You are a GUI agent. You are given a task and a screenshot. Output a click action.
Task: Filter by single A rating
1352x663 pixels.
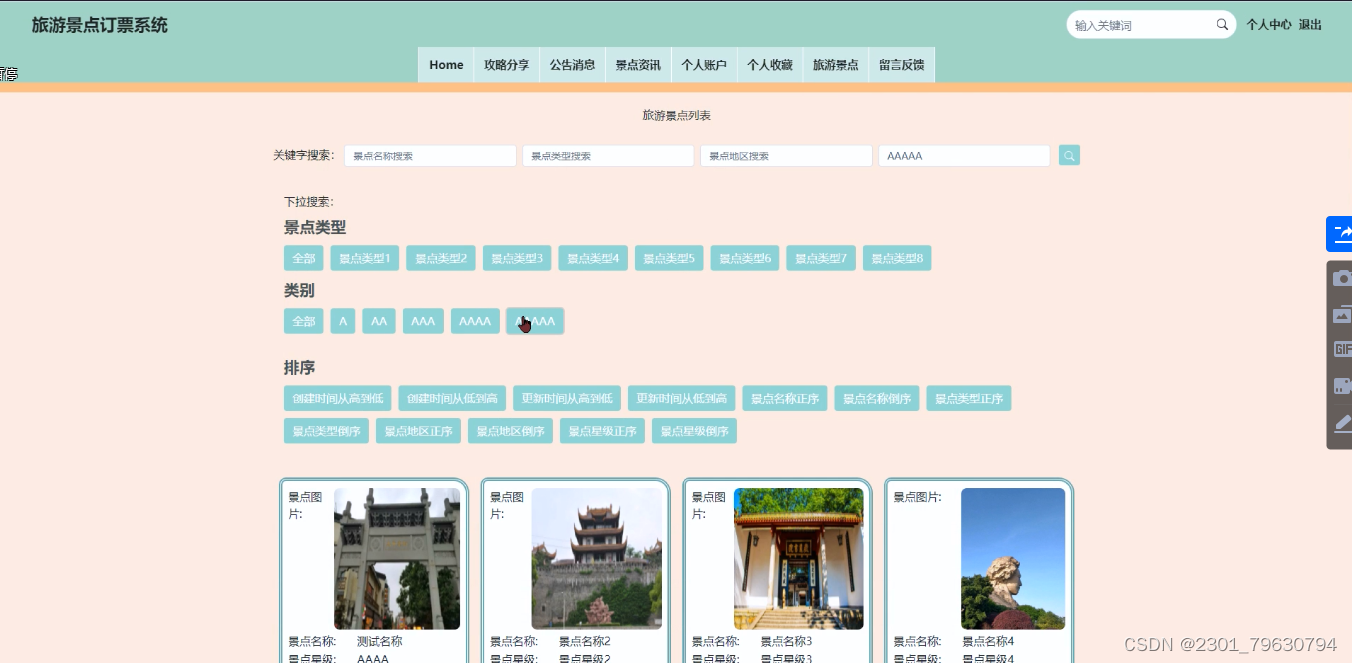click(343, 321)
